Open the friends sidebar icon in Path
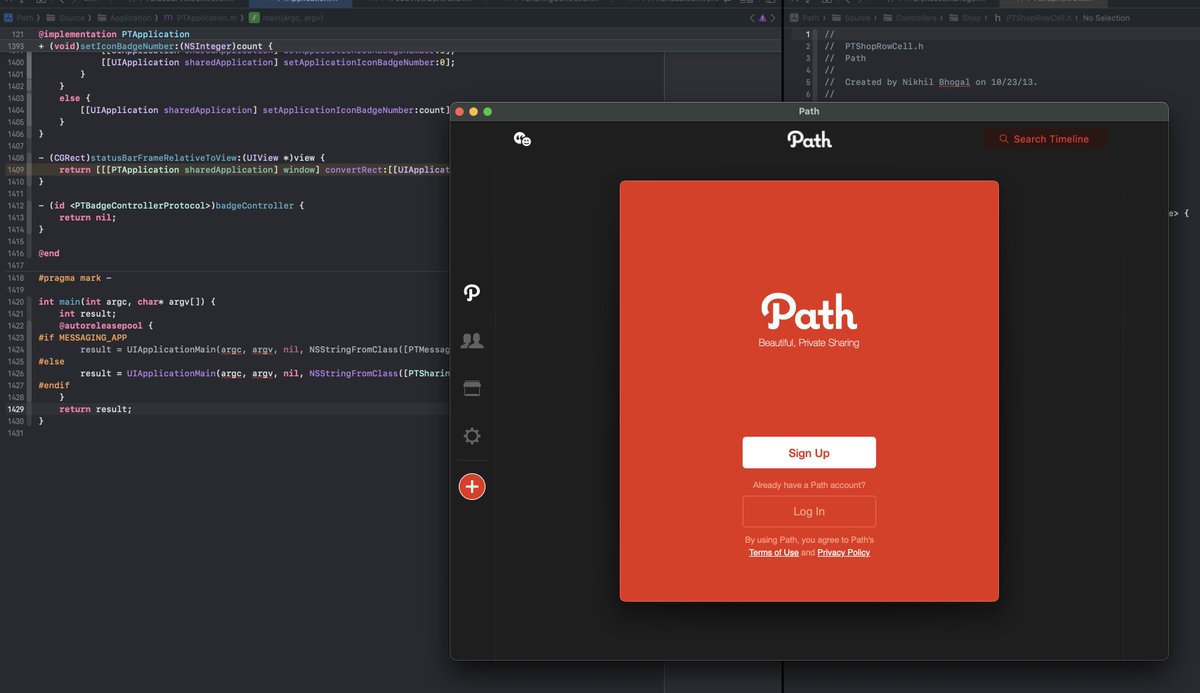Screen dimensions: 1200x693 pos(472,341)
